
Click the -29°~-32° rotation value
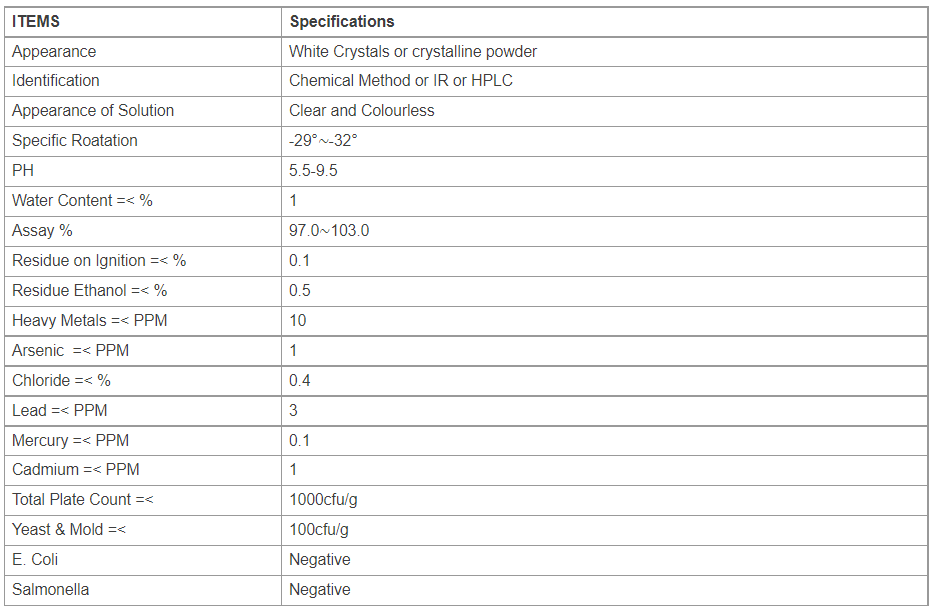[x=323, y=141]
